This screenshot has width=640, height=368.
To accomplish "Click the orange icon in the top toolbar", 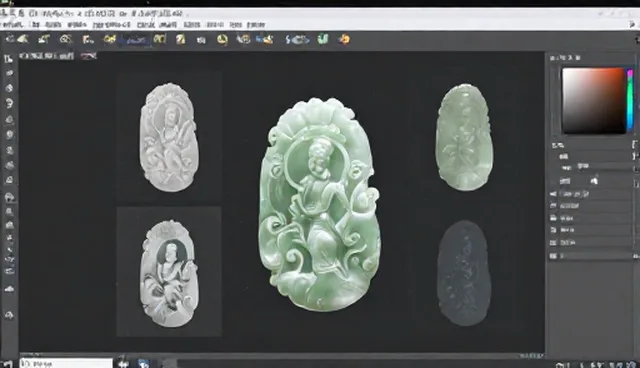I will click(344, 39).
